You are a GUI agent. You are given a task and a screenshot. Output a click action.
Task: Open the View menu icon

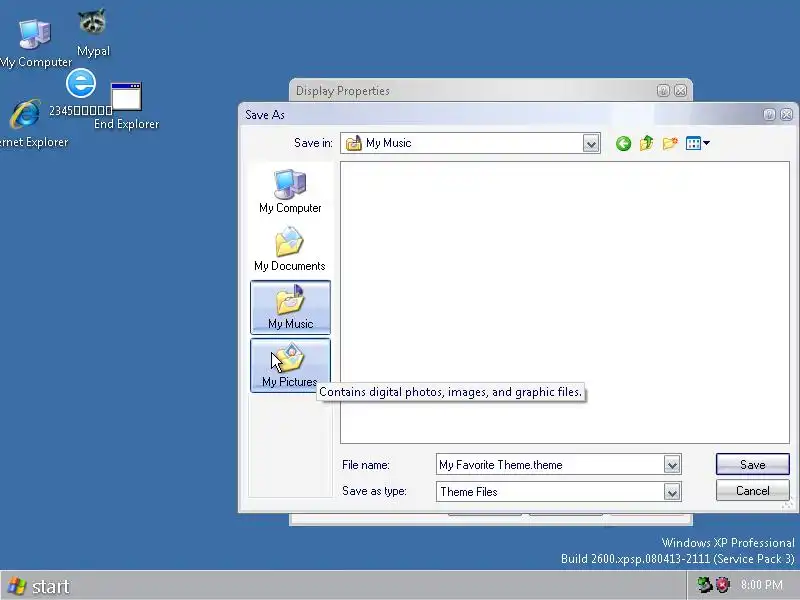pos(697,143)
